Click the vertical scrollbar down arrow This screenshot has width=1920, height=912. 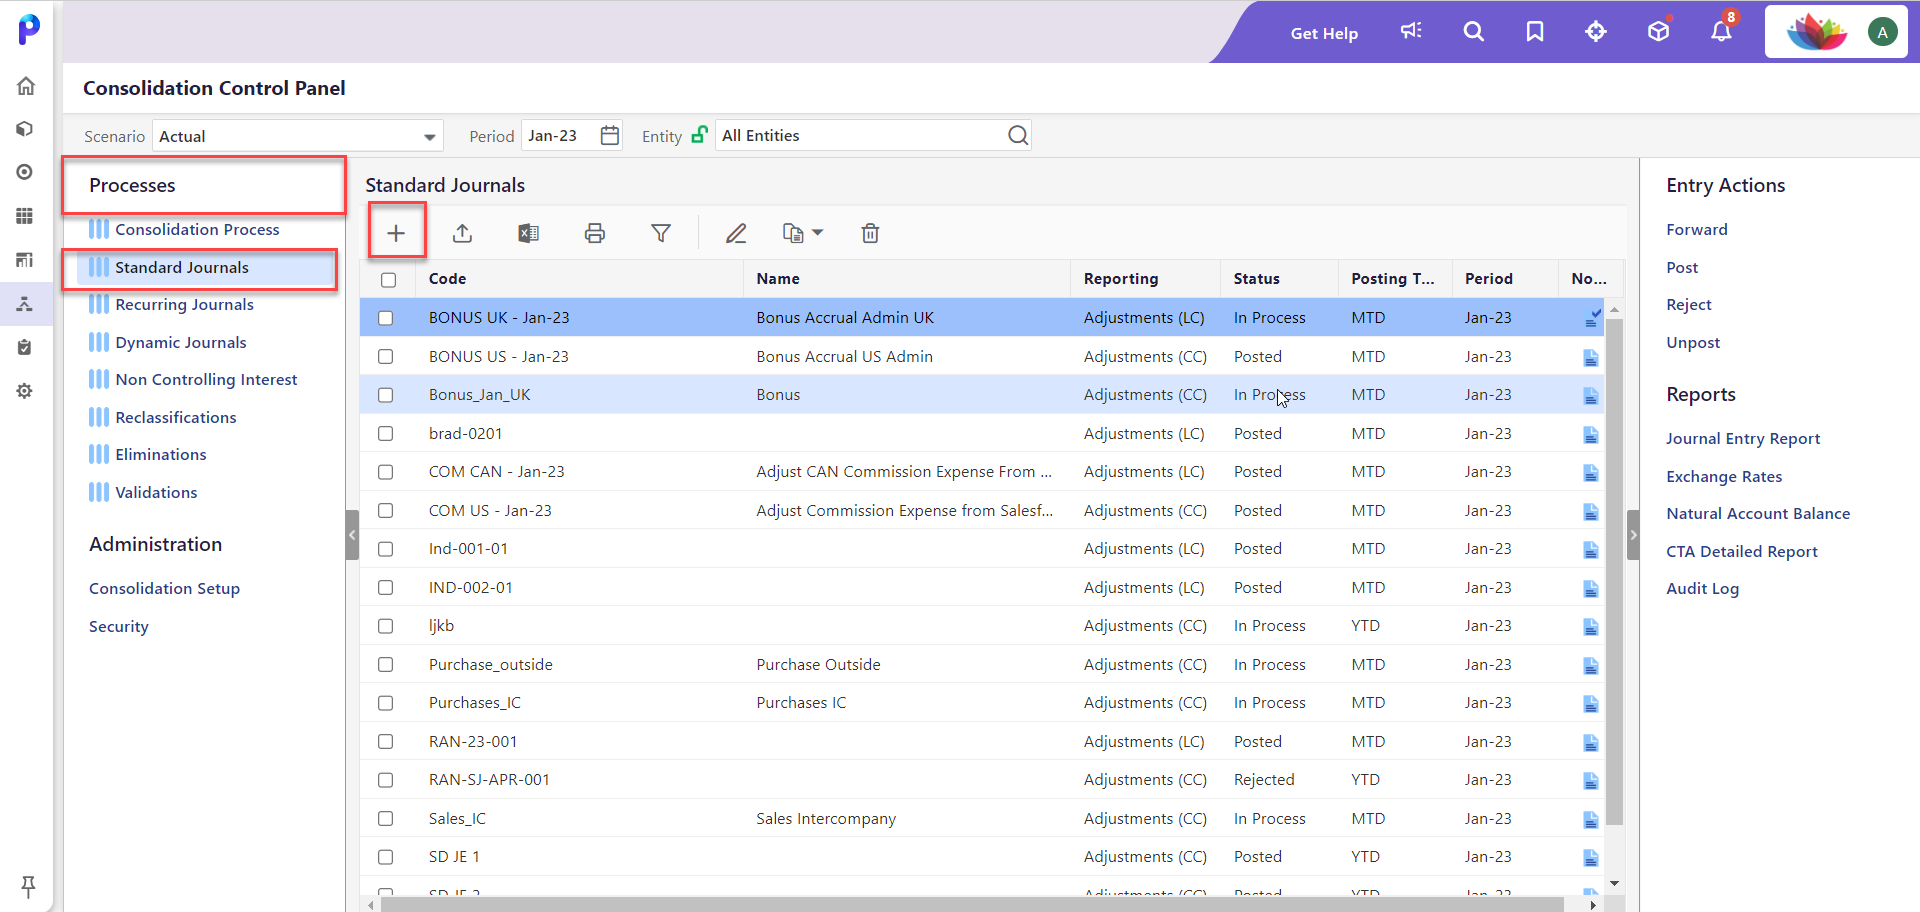pos(1614,884)
